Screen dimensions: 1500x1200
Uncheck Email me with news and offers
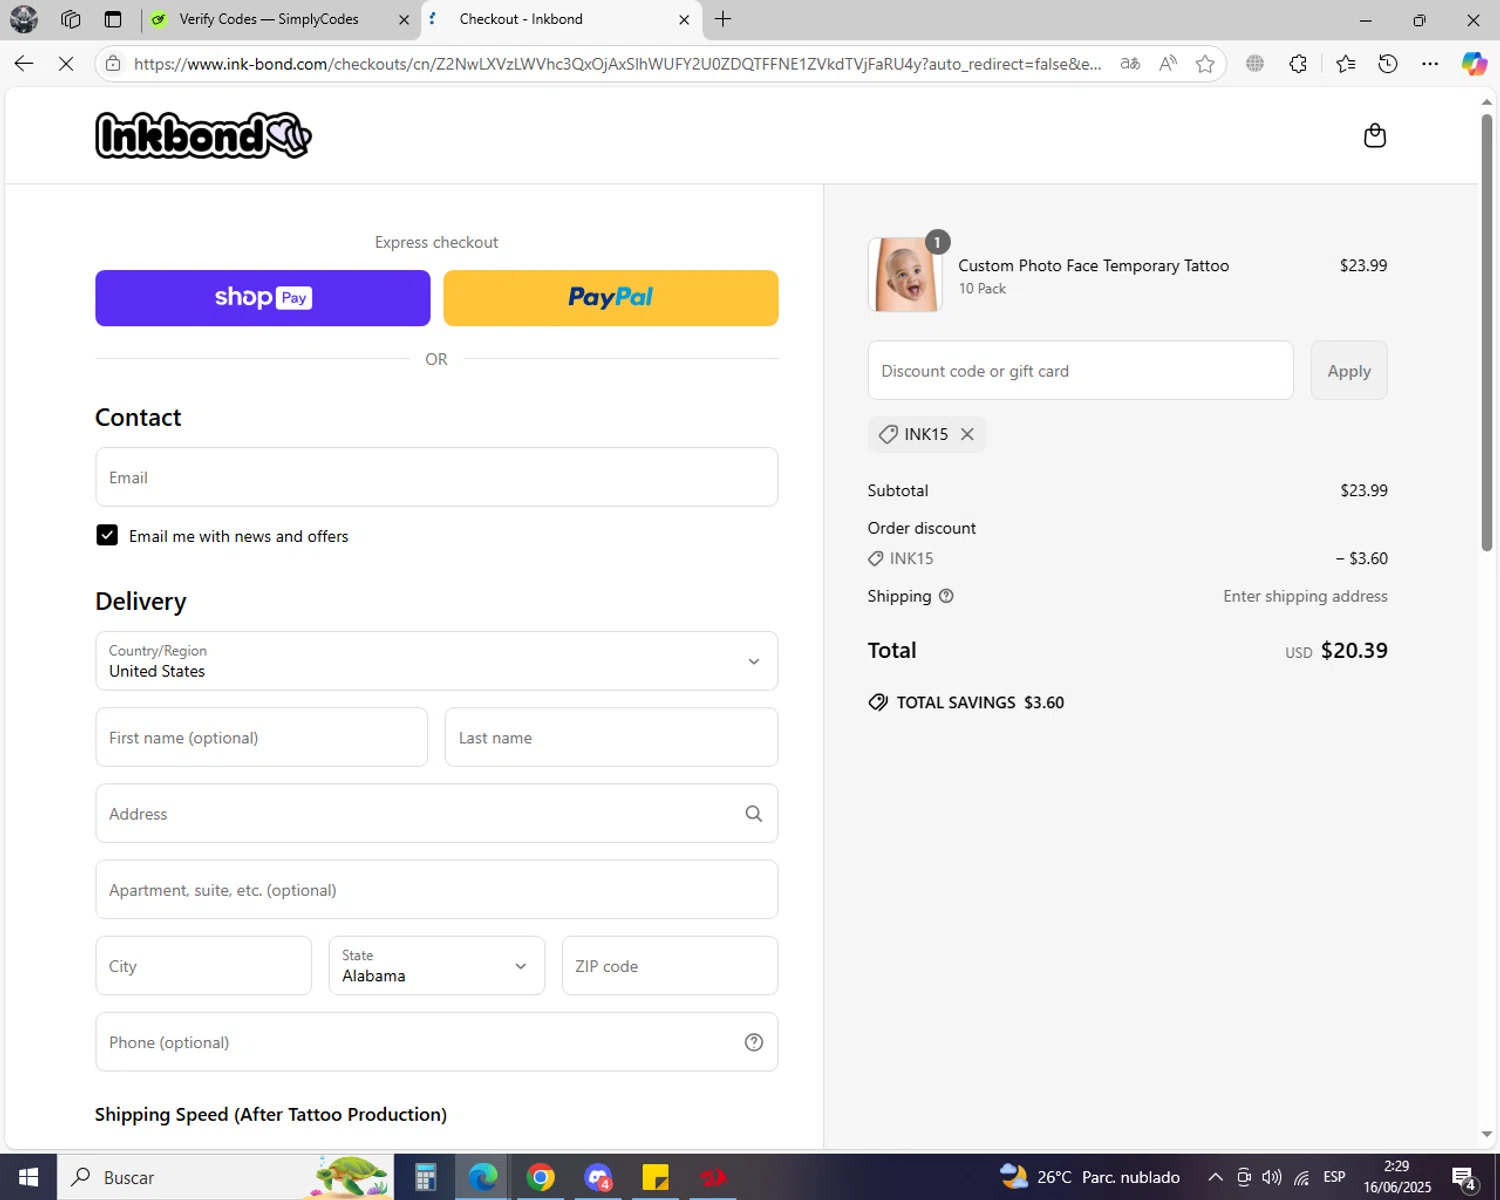click(x=107, y=535)
